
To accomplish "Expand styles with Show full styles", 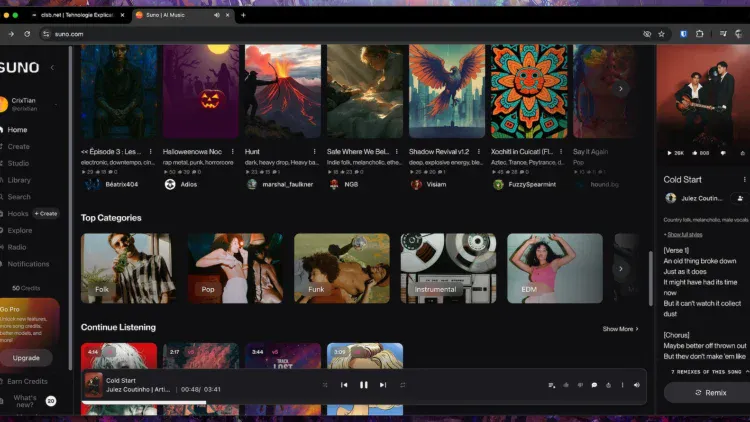I will pos(686,234).
